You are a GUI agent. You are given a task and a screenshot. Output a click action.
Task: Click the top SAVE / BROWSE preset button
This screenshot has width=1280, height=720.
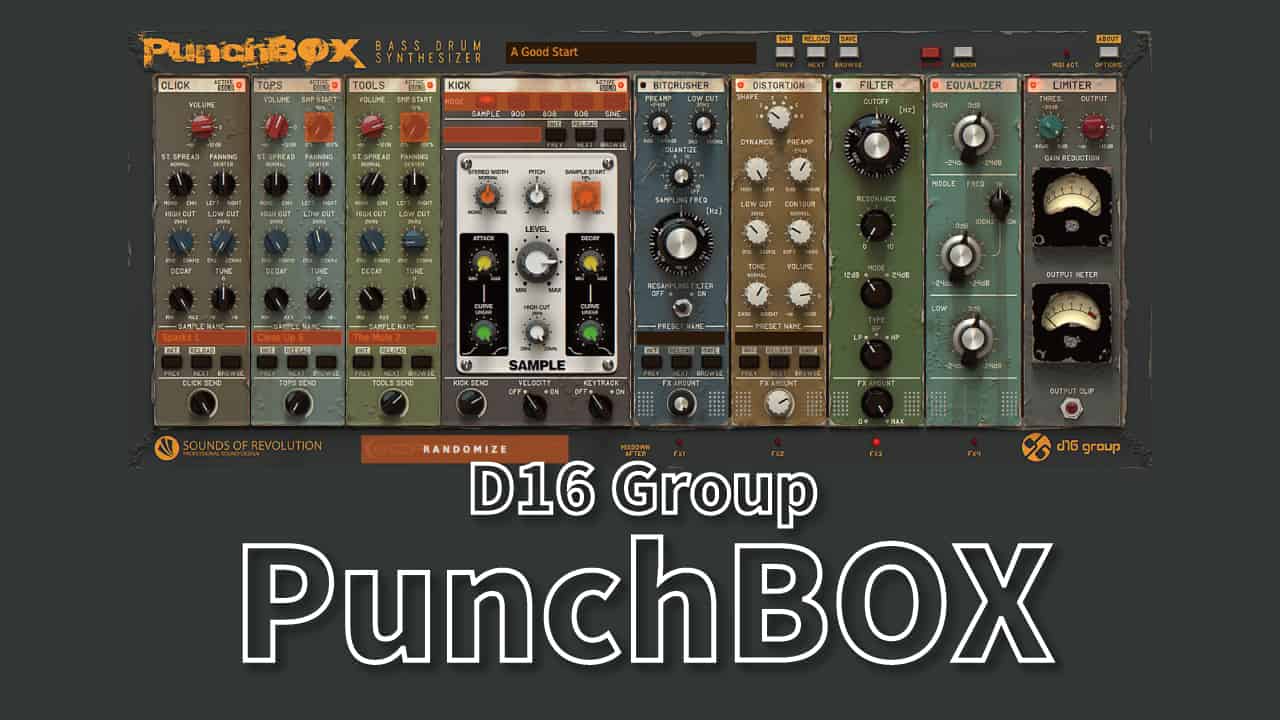click(848, 51)
